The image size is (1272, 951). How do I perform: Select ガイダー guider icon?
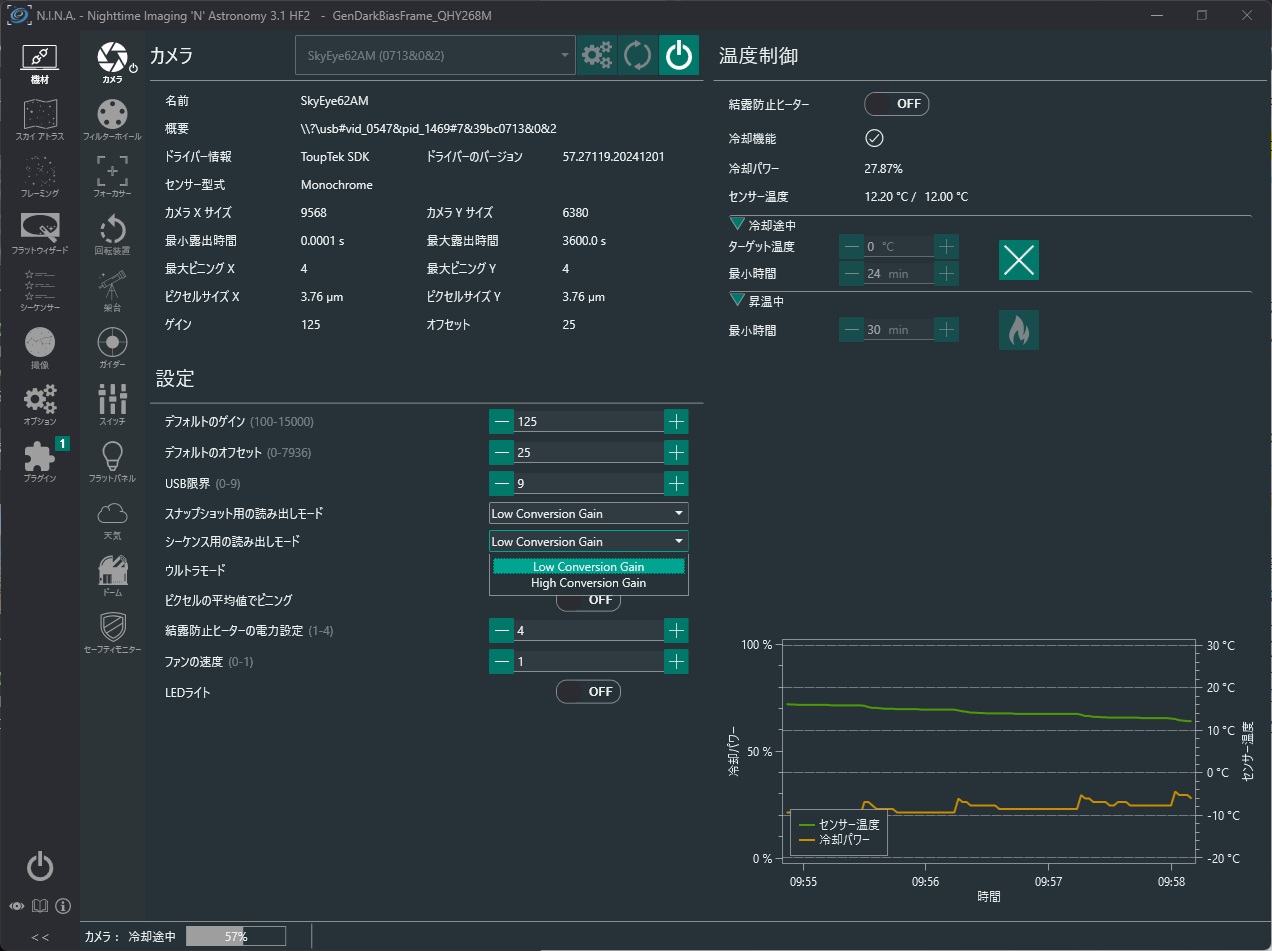[112, 348]
